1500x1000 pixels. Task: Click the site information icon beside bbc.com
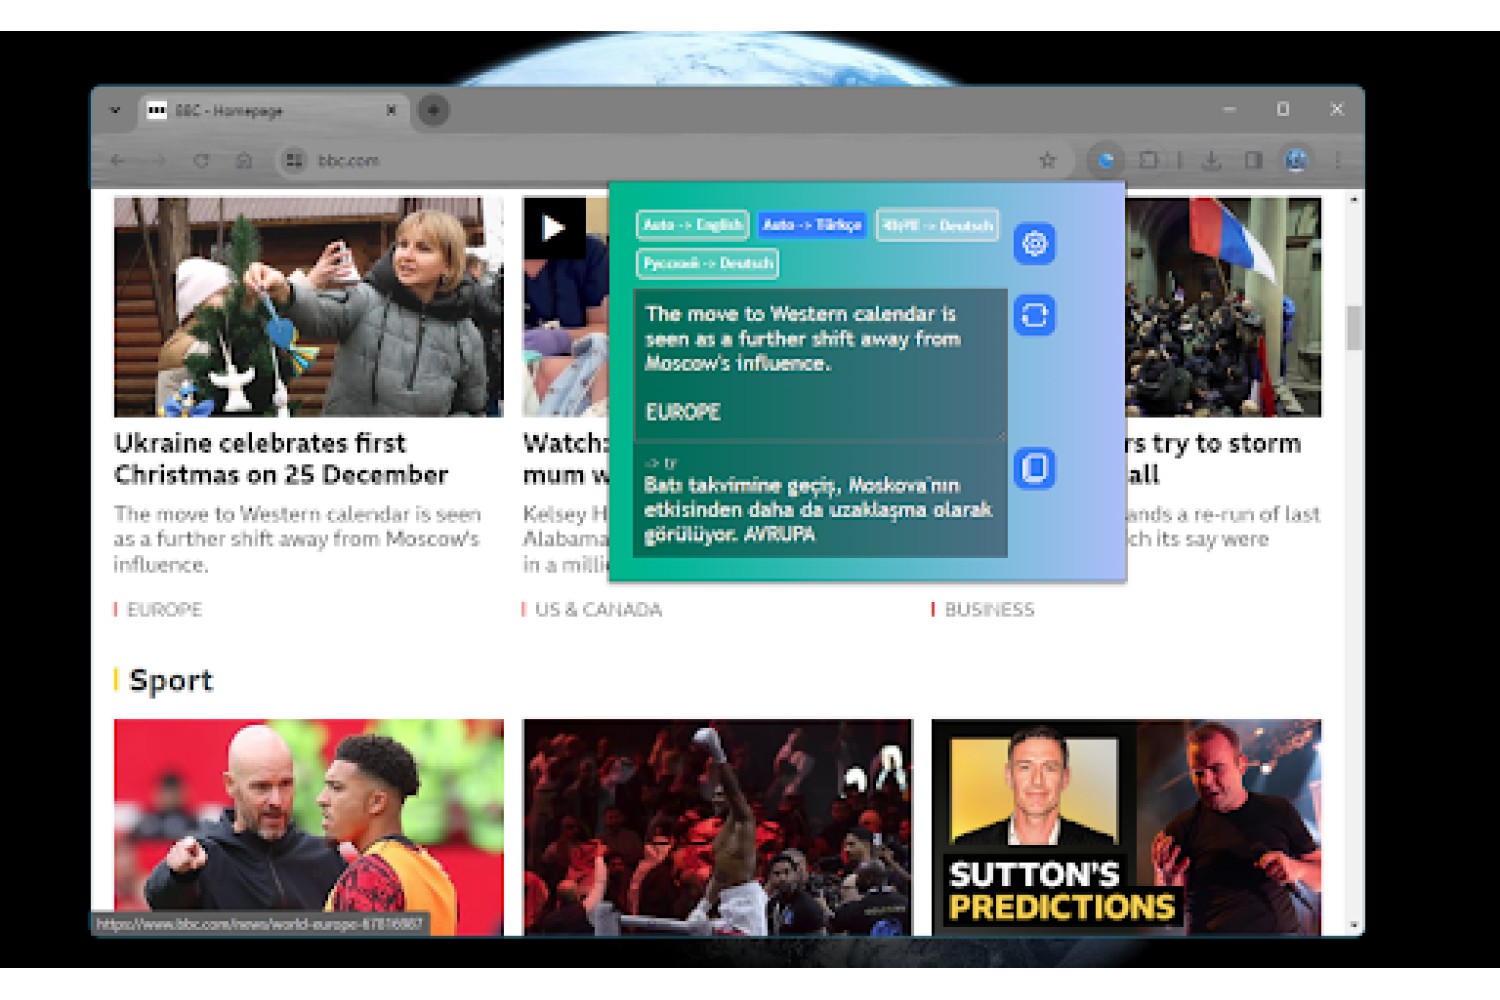[x=293, y=160]
